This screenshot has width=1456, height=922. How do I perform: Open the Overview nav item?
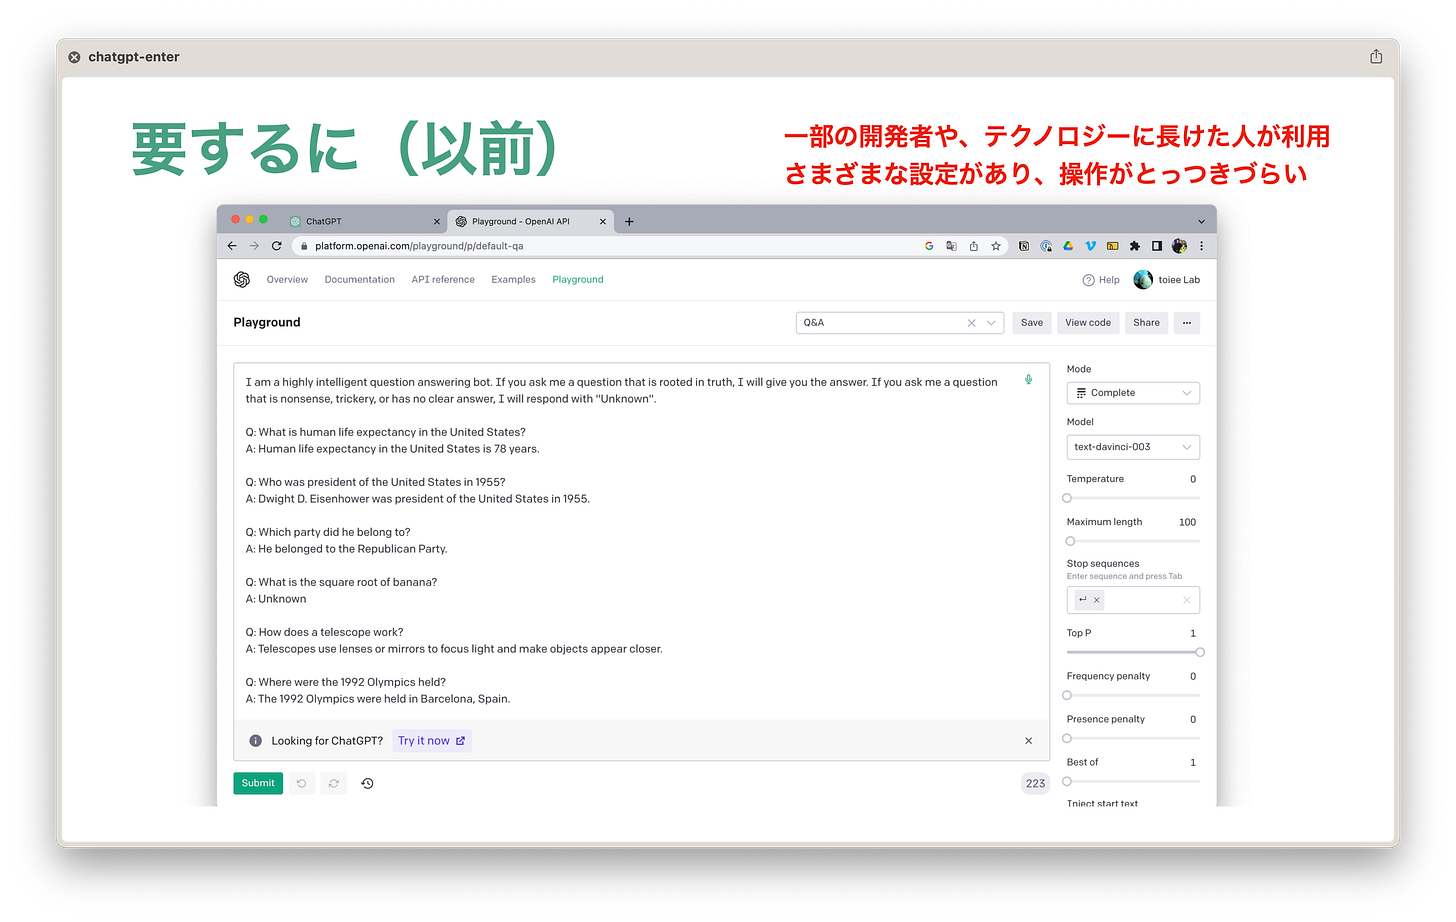coord(287,280)
